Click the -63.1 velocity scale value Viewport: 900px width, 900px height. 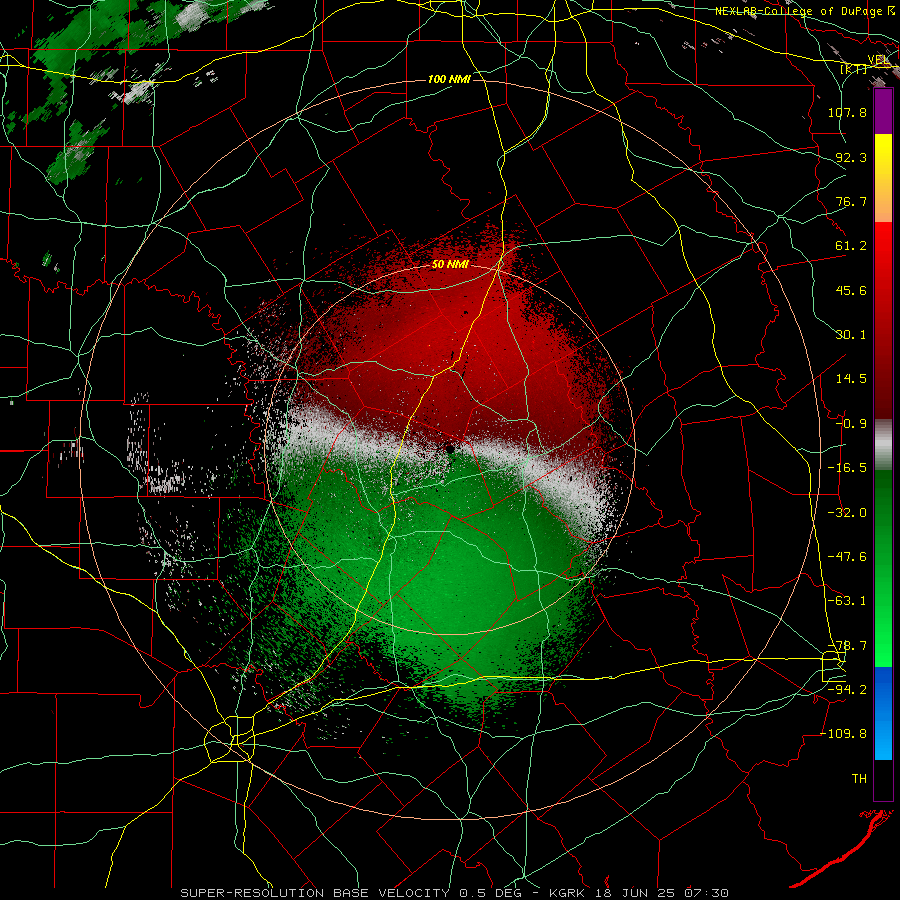click(x=847, y=601)
